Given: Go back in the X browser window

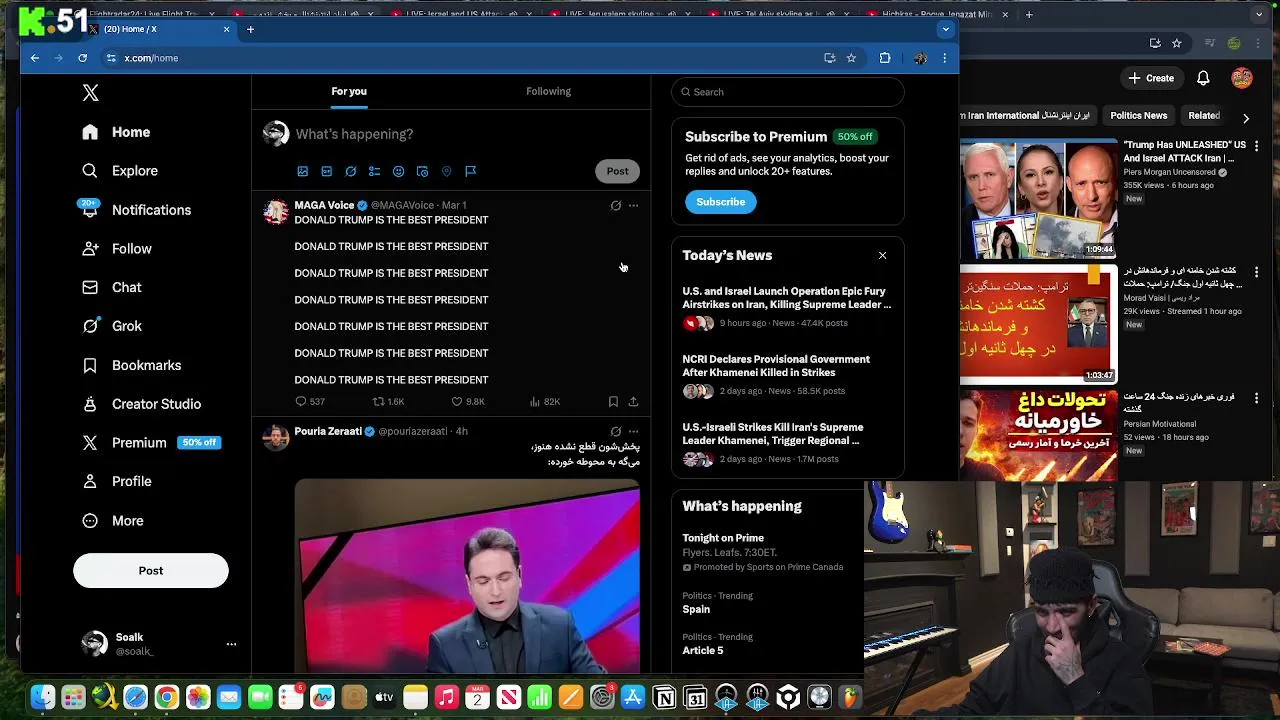Looking at the screenshot, I should click(35, 58).
